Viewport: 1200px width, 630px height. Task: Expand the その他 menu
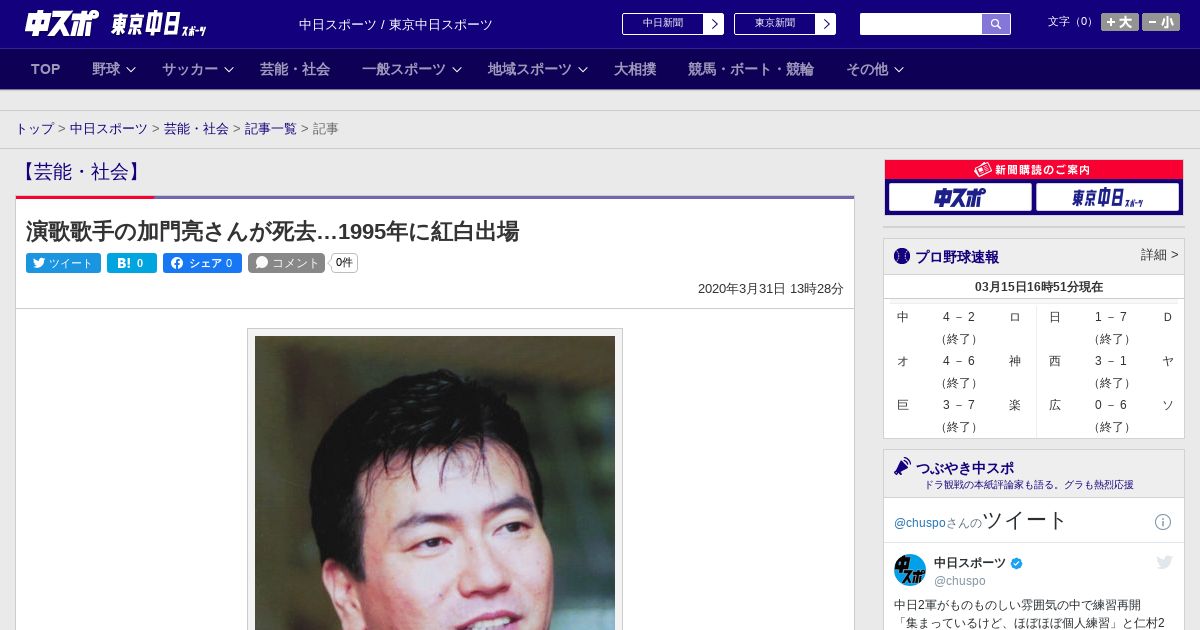click(x=875, y=69)
